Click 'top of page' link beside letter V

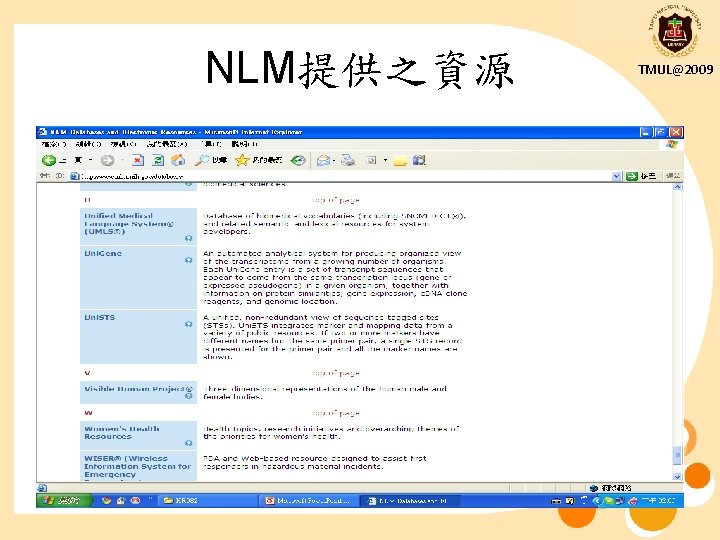click(x=336, y=373)
